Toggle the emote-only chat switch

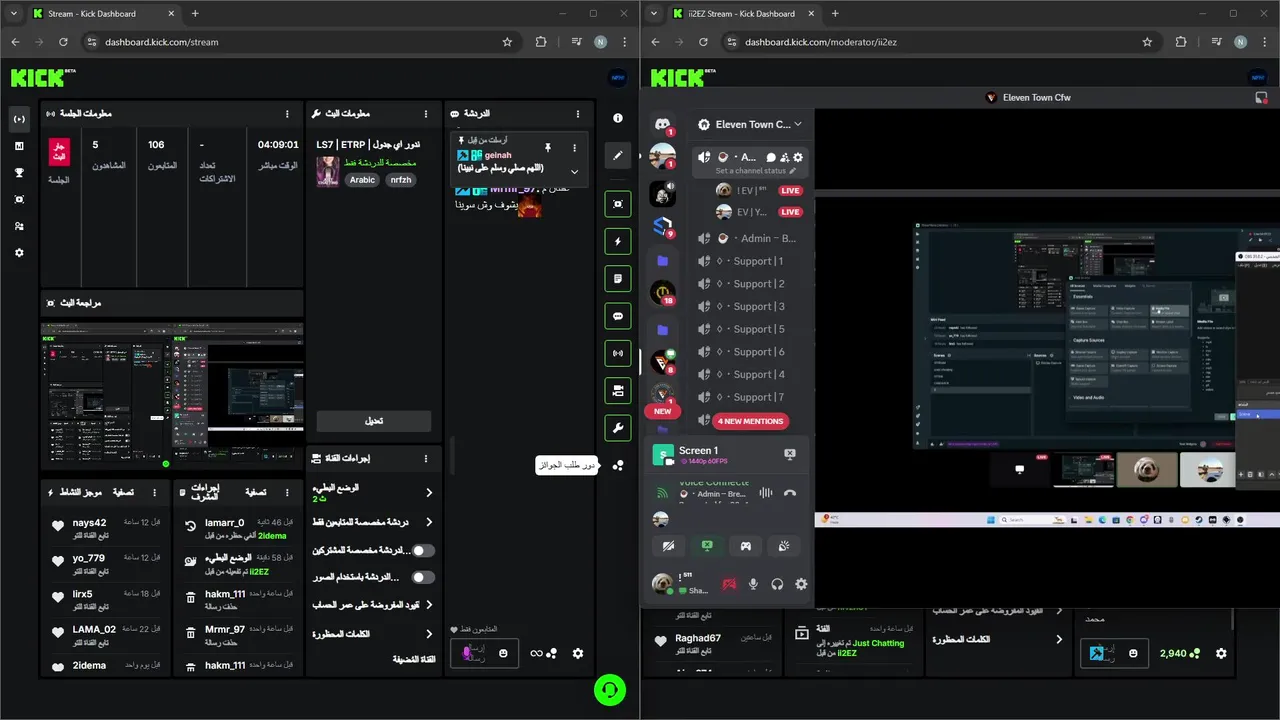(424, 577)
